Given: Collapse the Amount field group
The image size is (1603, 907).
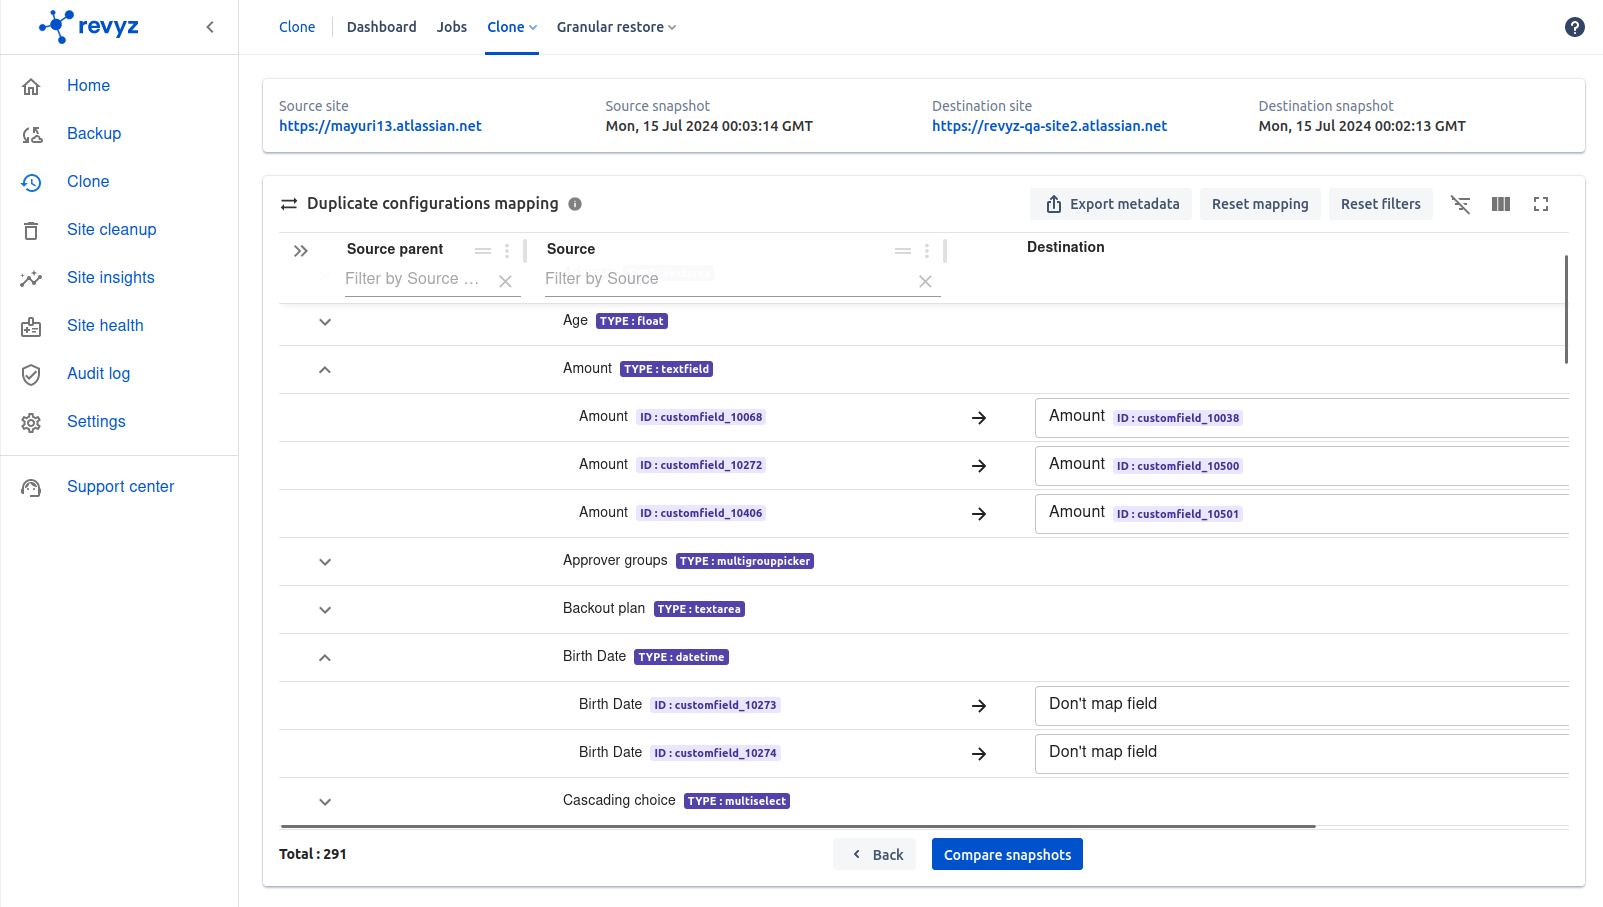Looking at the screenshot, I should pos(325,370).
